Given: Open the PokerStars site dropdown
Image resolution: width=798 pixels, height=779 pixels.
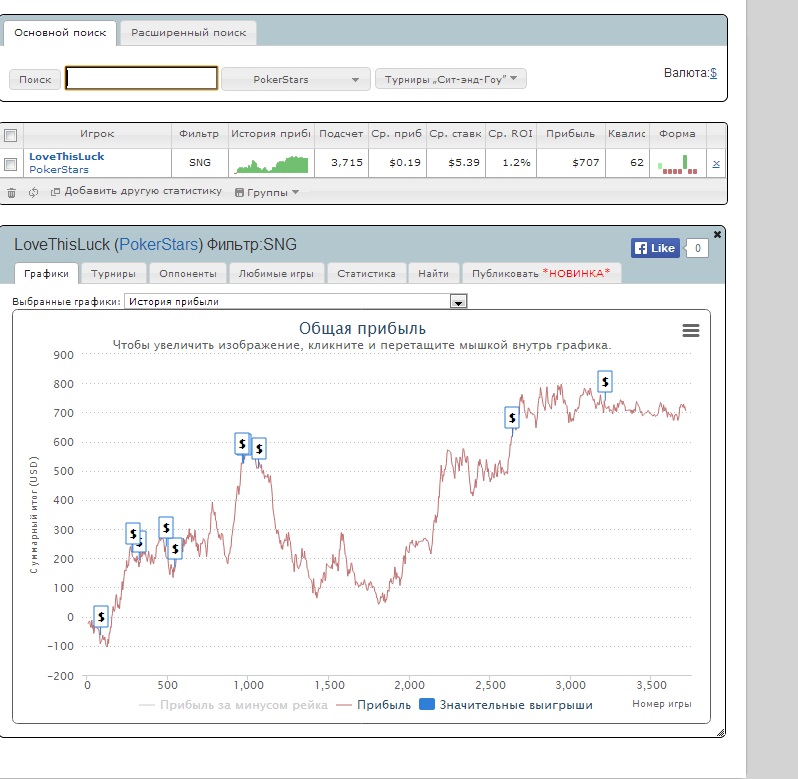Looking at the screenshot, I should (296, 79).
